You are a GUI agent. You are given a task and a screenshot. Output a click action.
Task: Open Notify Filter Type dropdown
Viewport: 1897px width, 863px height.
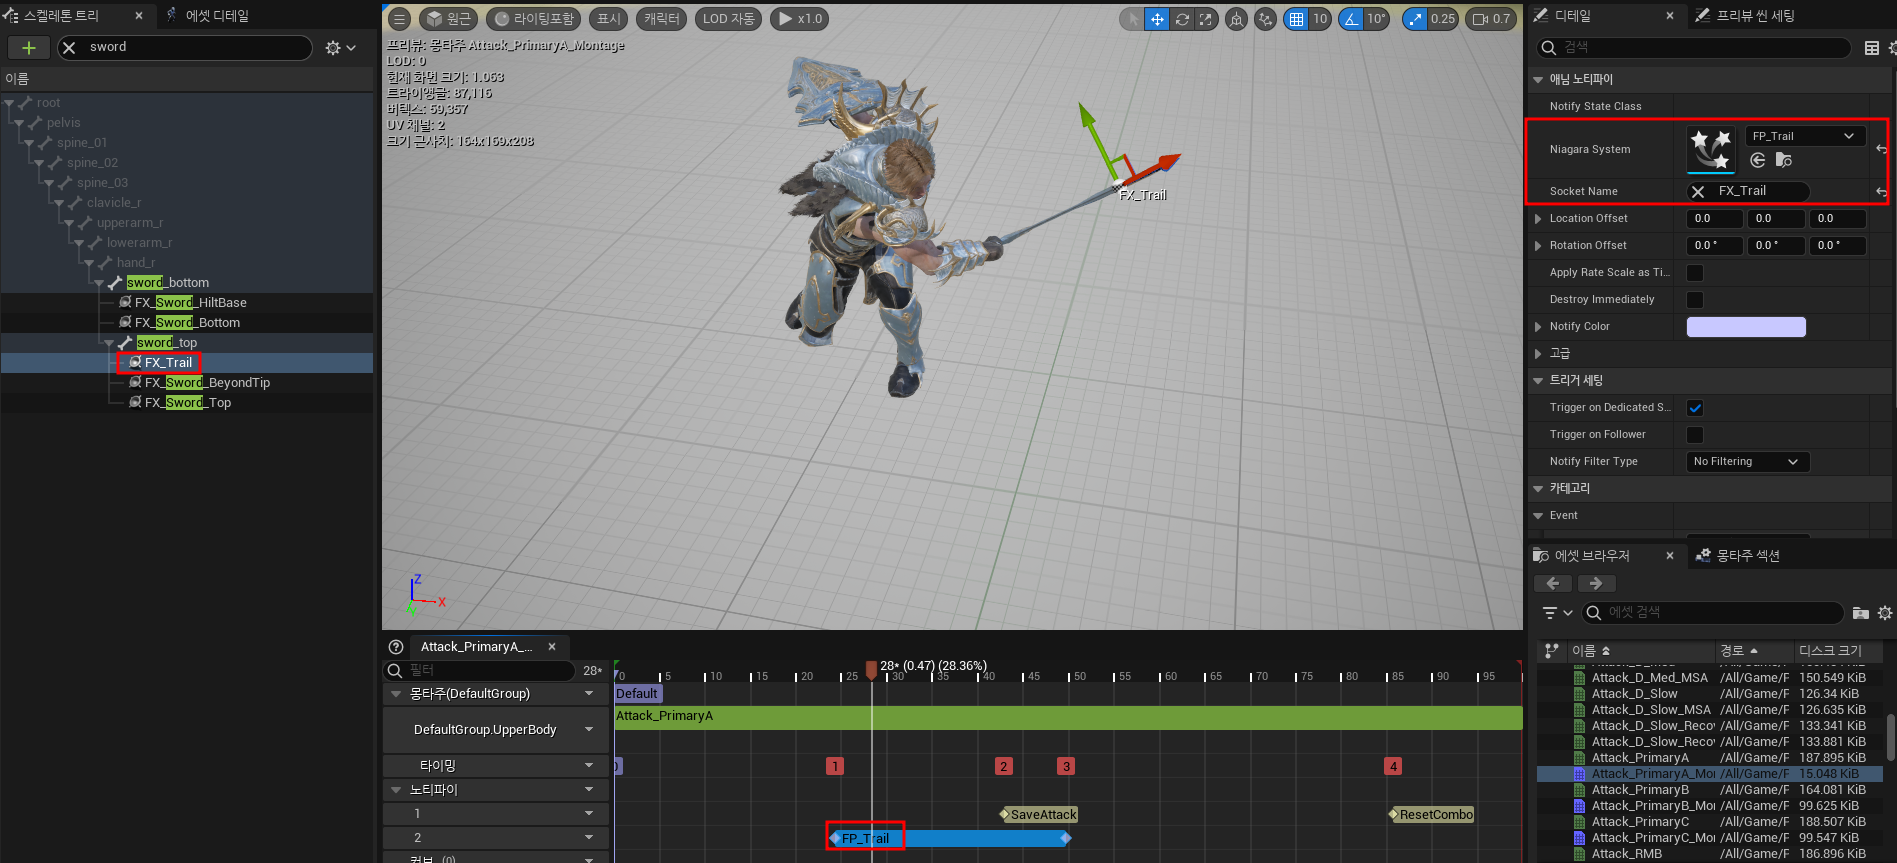coord(1748,462)
